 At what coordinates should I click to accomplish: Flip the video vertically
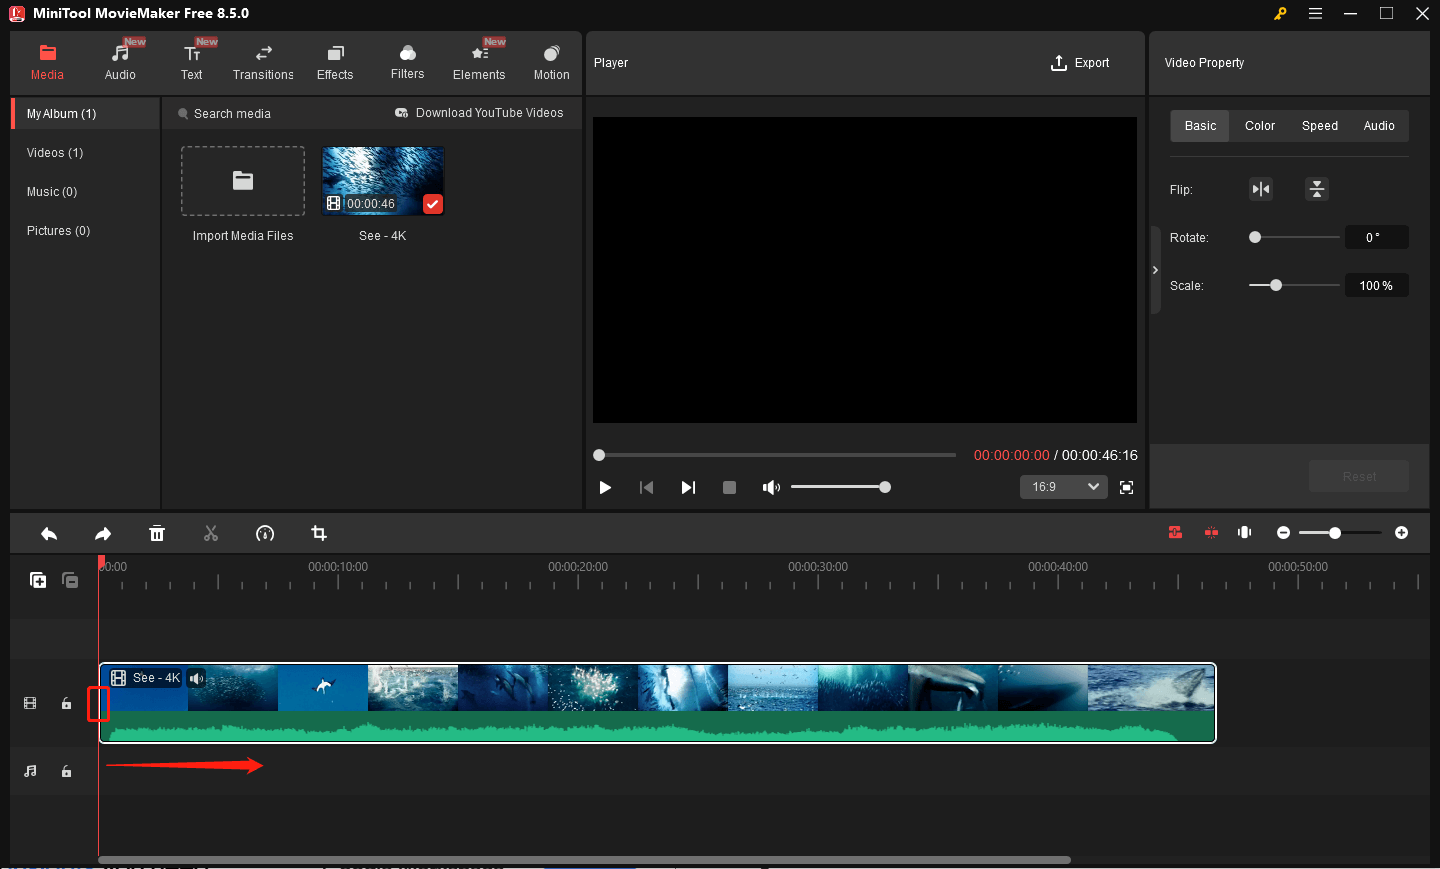pos(1317,189)
